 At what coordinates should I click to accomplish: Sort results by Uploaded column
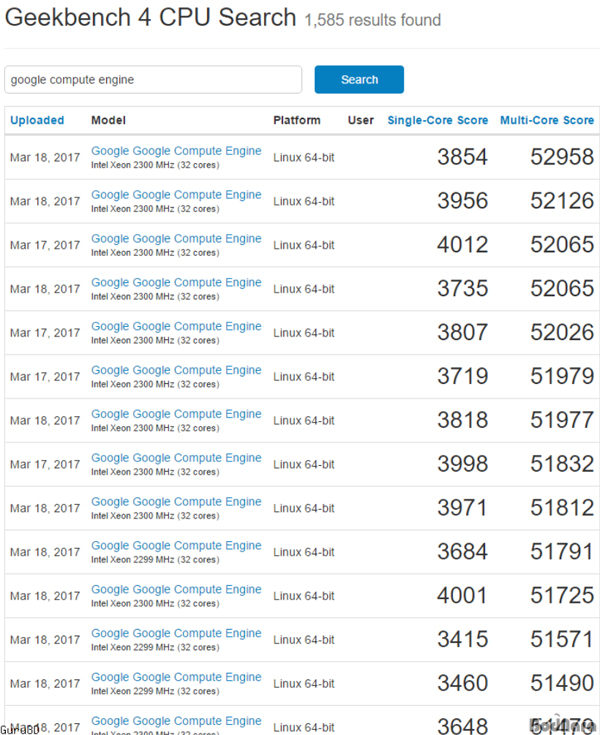click(x=37, y=120)
